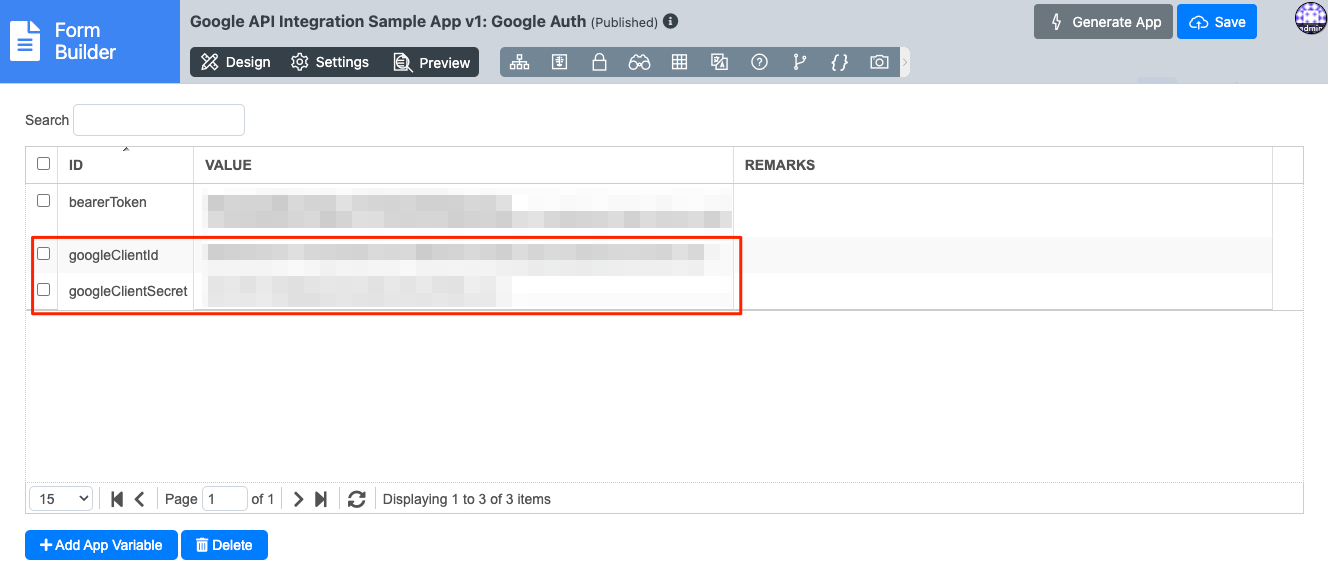
Task: Open the translate language icon
Action: [719, 62]
